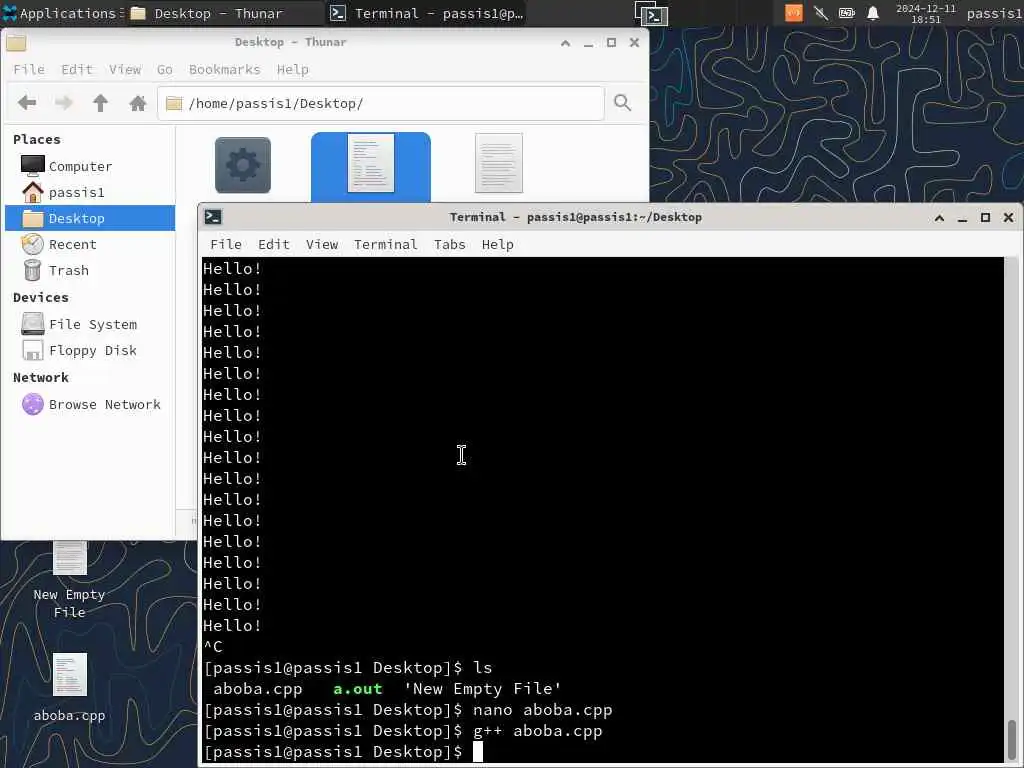
Task: Click the terminal window title icon
Action: (213, 217)
